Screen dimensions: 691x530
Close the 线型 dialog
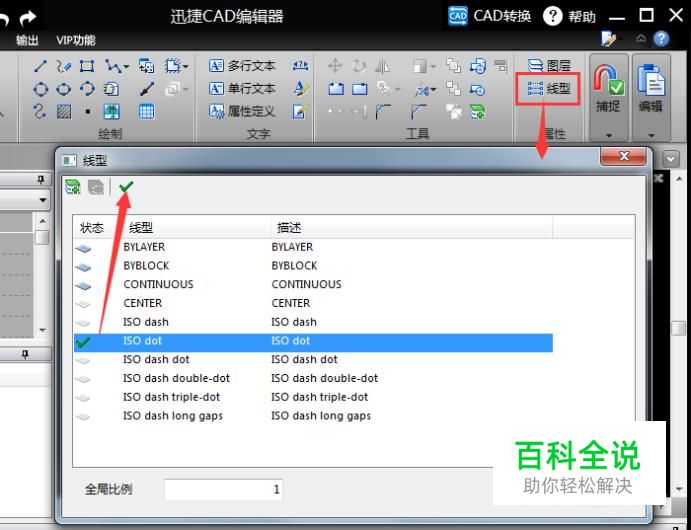[624, 156]
